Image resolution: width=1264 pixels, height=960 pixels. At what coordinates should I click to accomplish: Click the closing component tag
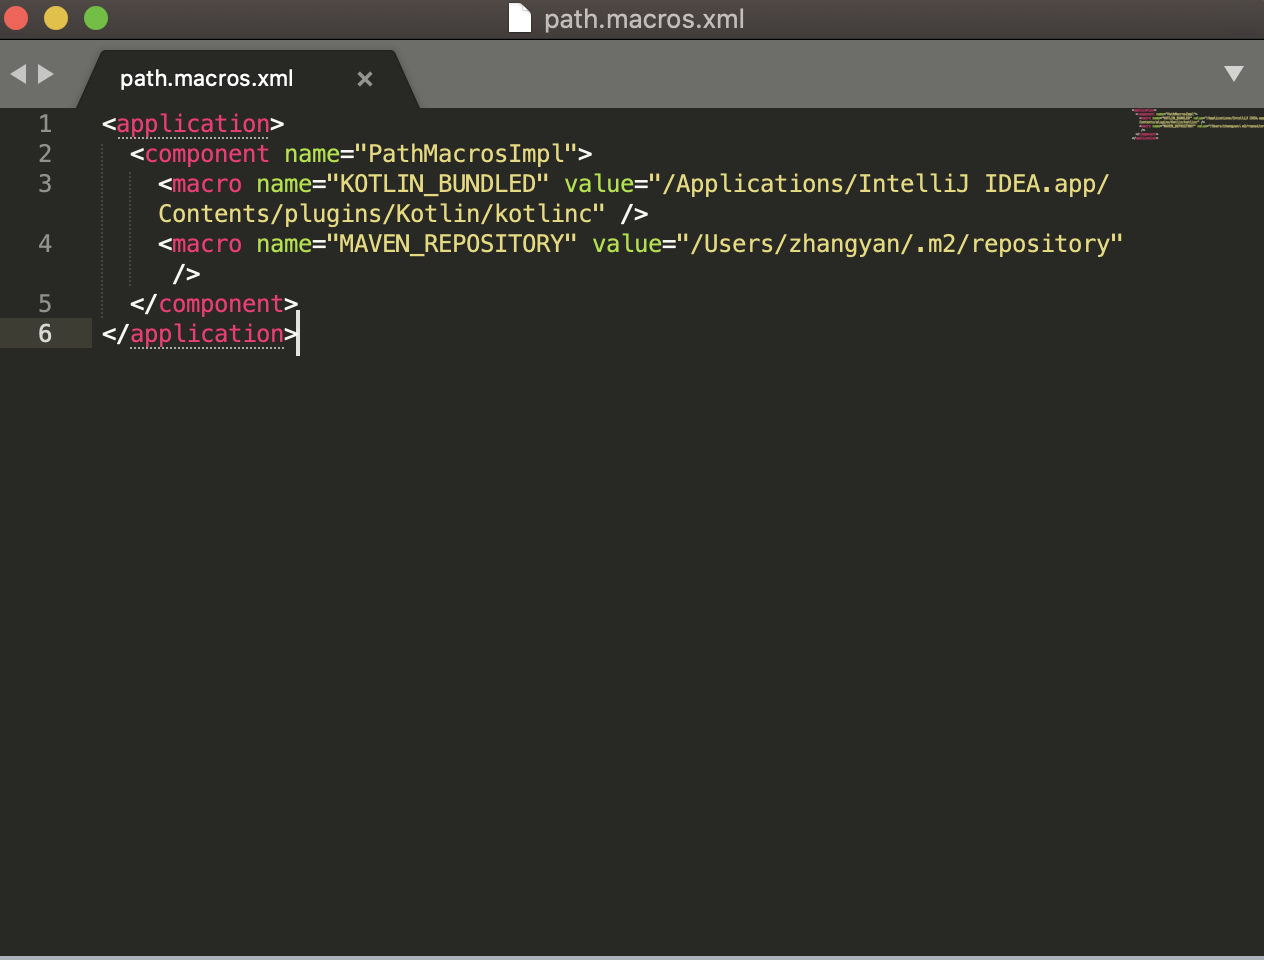(x=220, y=304)
